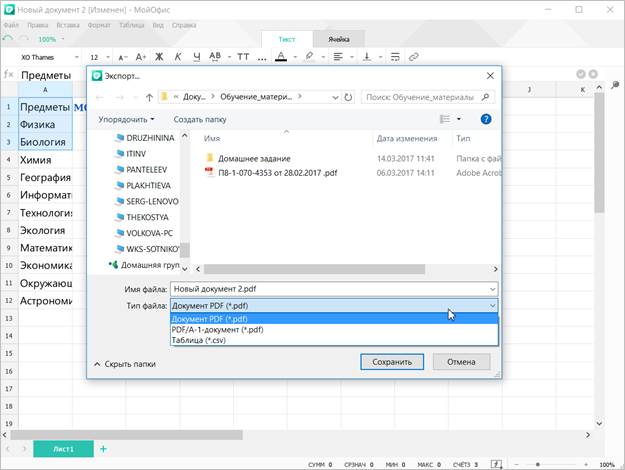Switch to the Ячейка tab
This screenshot has width=625, height=470.
pos(338,39)
